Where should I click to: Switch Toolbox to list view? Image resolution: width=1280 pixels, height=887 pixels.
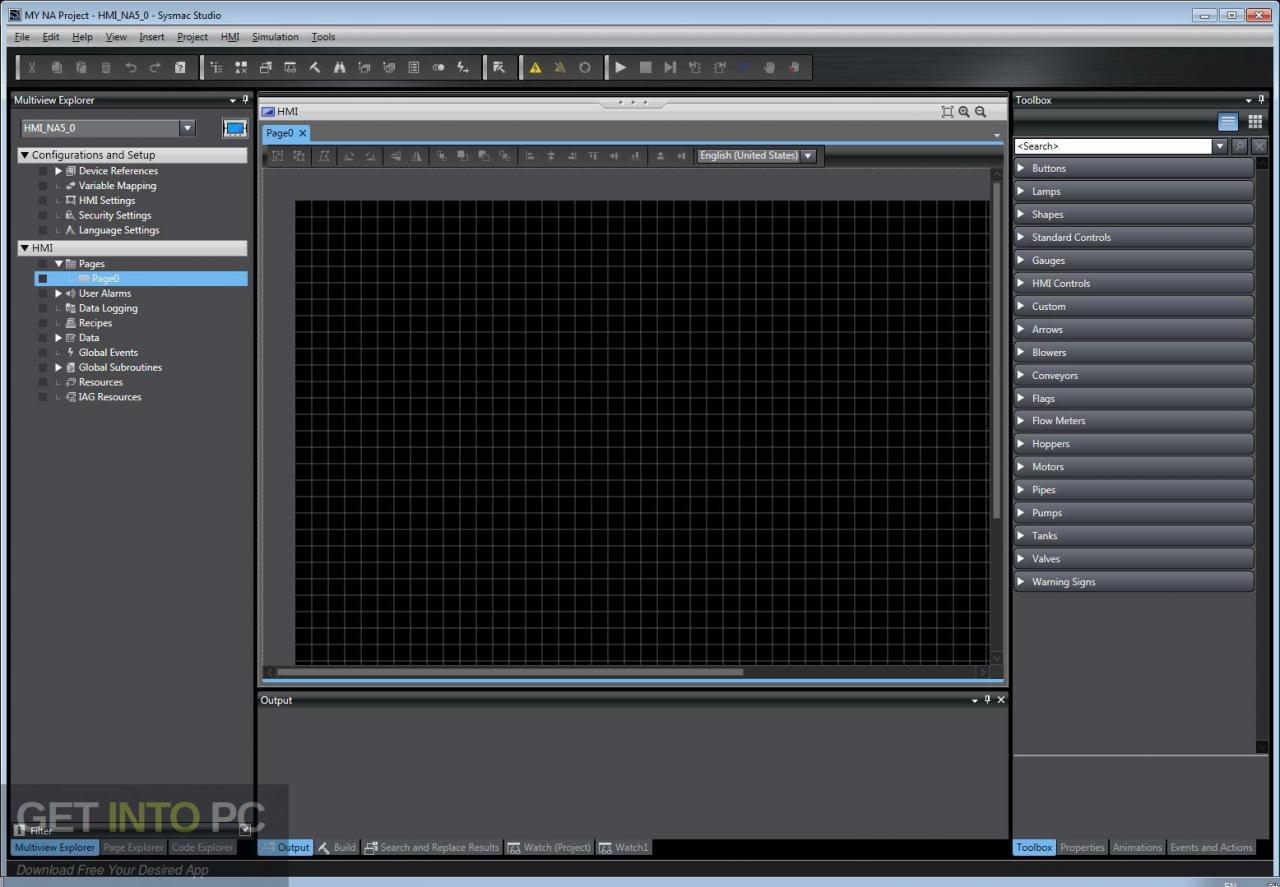click(1228, 122)
